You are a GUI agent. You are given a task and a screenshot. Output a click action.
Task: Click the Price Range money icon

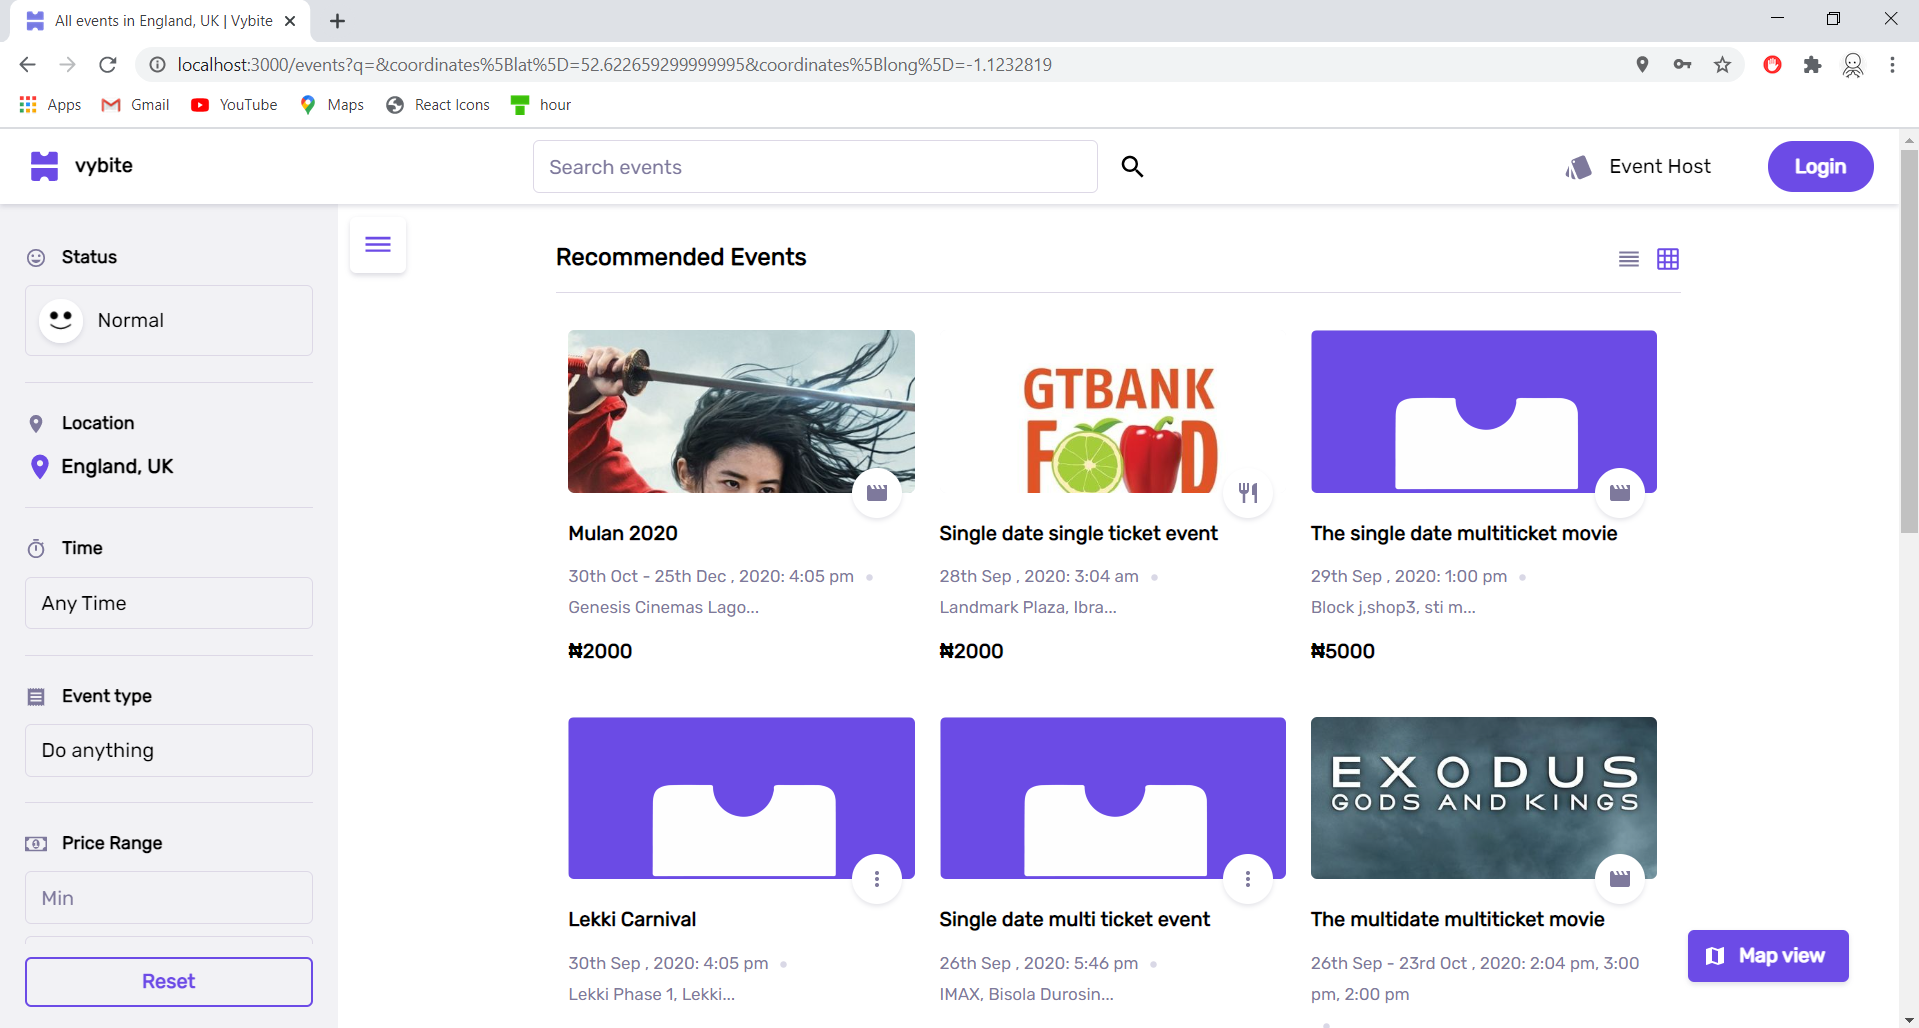(x=36, y=844)
